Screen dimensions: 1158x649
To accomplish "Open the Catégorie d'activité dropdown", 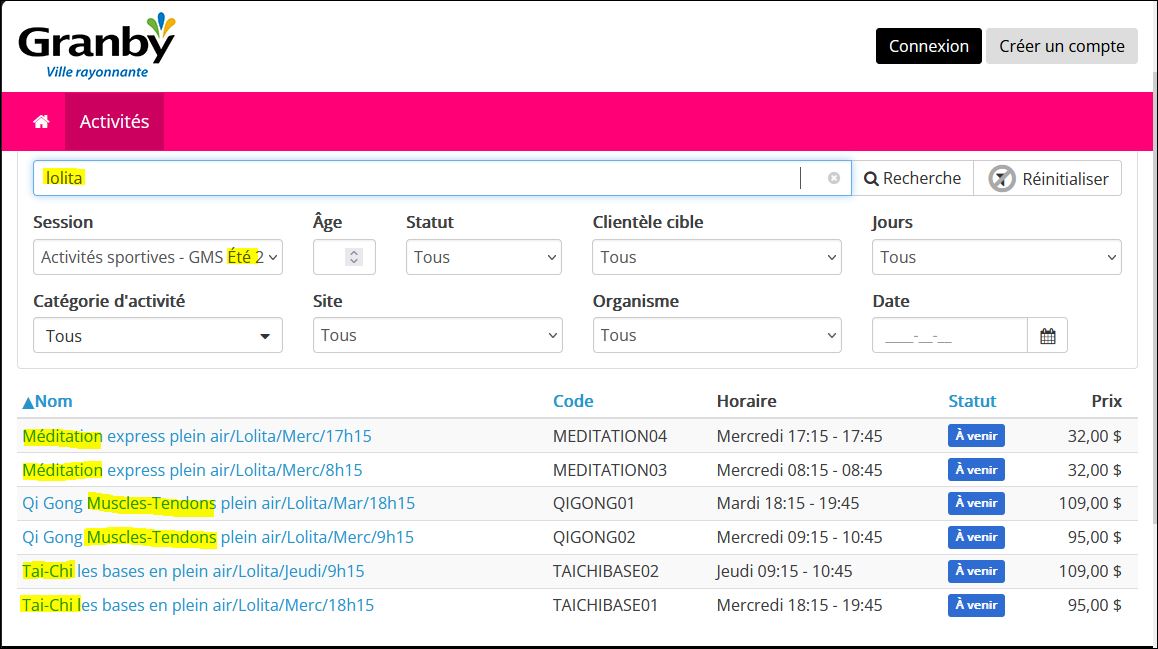I will (158, 335).
